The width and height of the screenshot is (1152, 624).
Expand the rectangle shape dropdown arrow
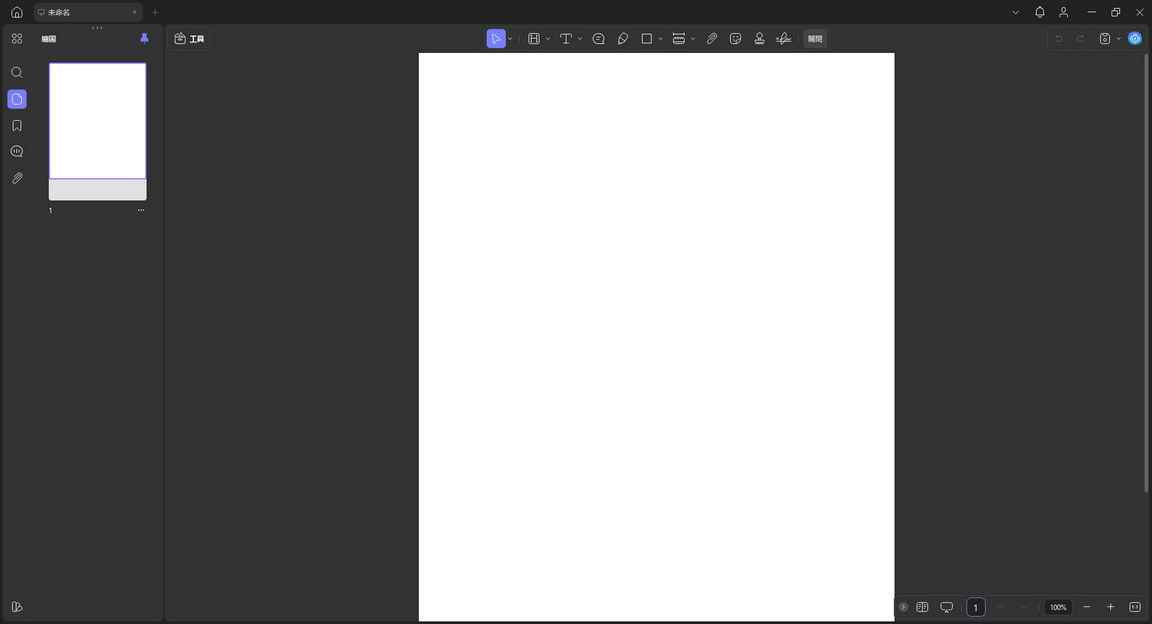click(x=660, y=39)
